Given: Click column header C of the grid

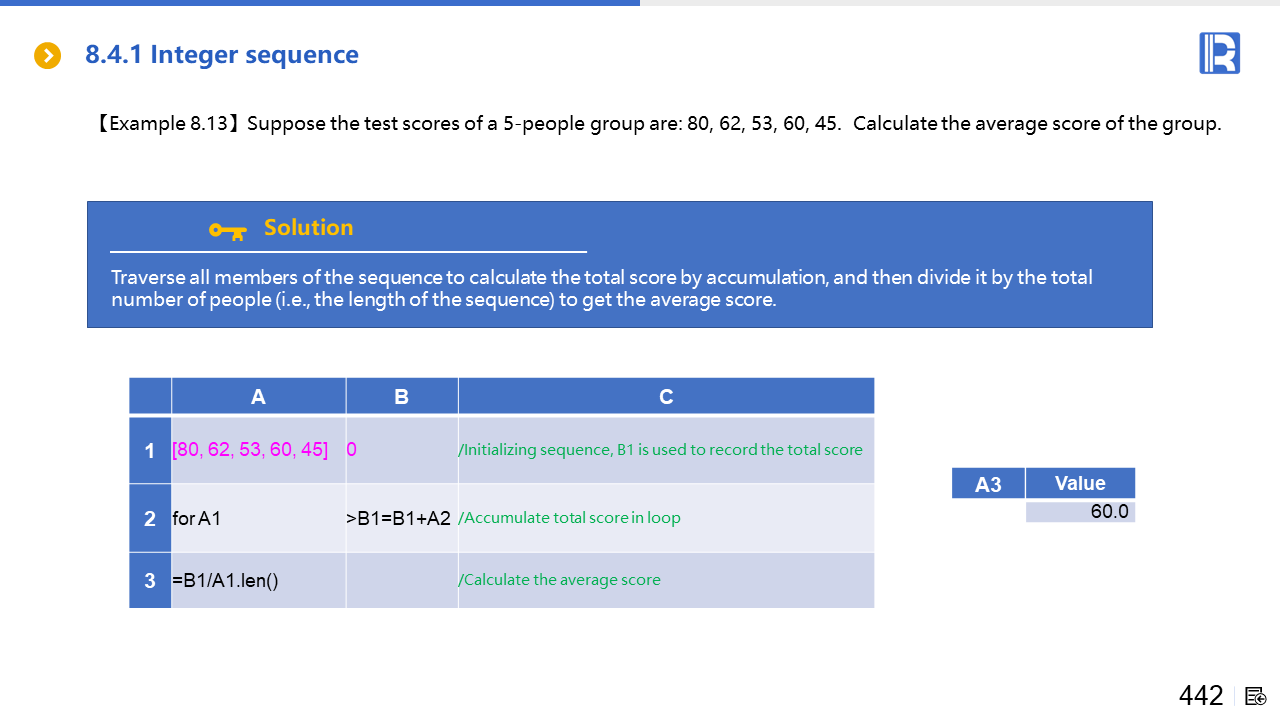Looking at the screenshot, I should (666, 397).
